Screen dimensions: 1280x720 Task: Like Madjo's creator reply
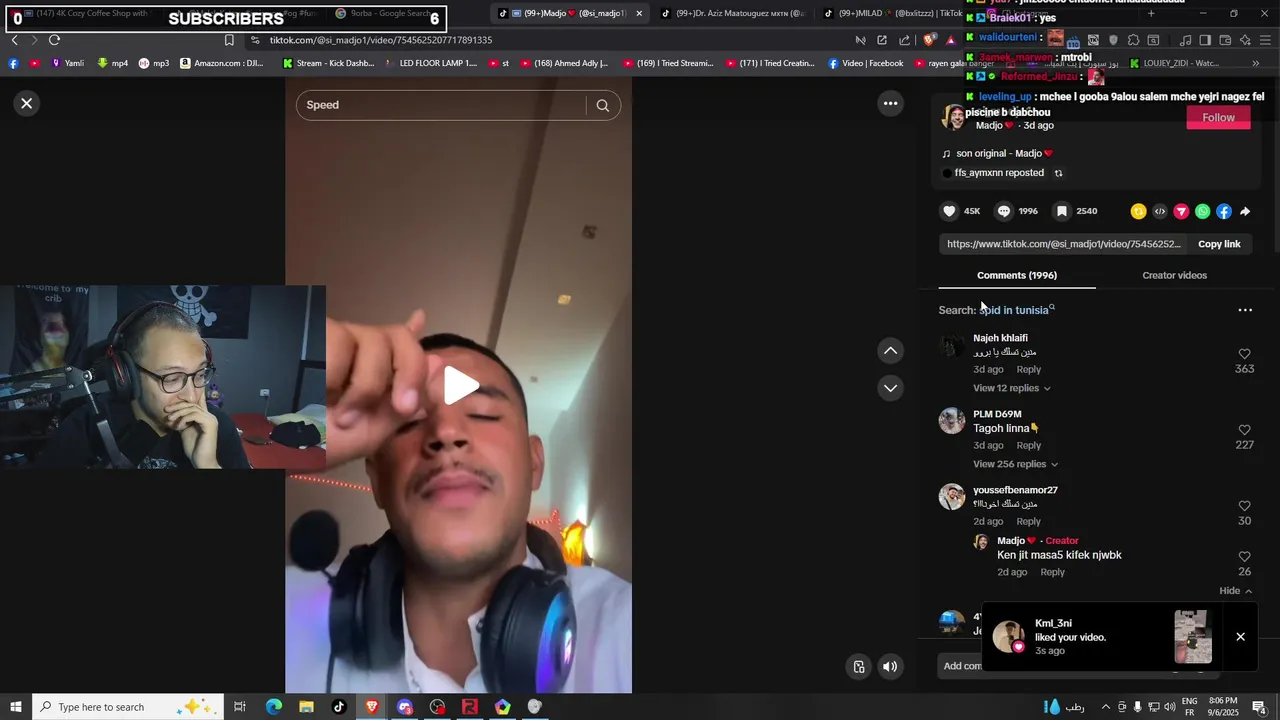1244,557
